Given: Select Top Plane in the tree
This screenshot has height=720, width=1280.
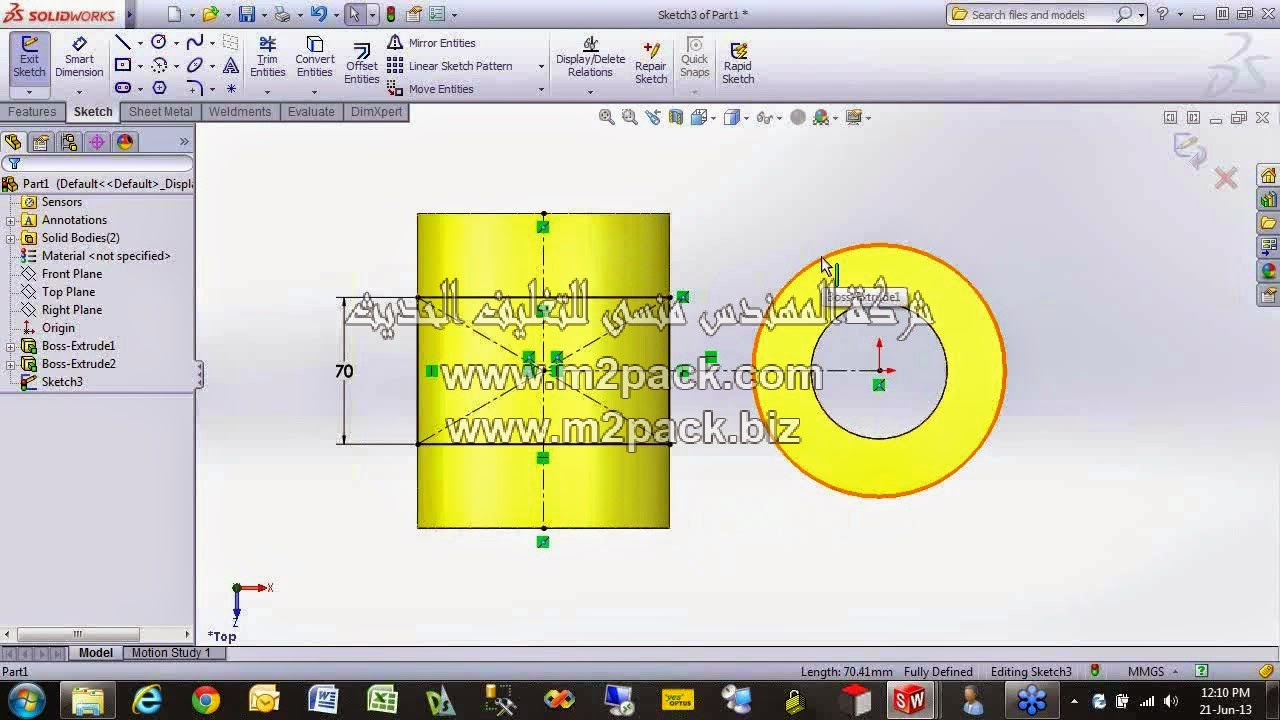Looking at the screenshot, I should pyautogui.click(x=68, y=292).
